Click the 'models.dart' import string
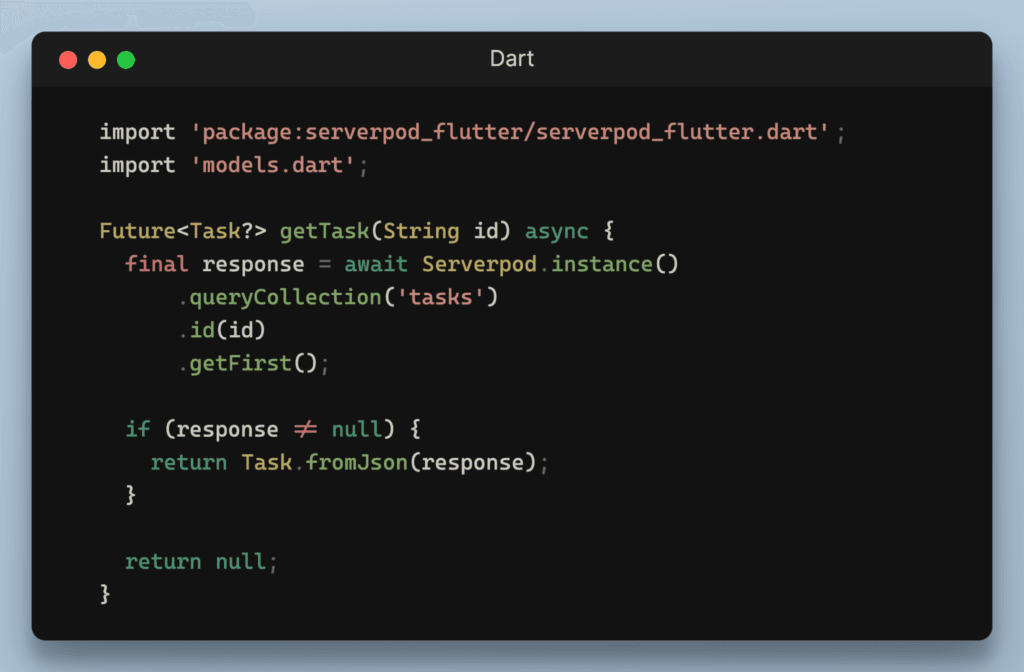The height and width of the screenshot is (672, 1024). (x=273, y=165)
